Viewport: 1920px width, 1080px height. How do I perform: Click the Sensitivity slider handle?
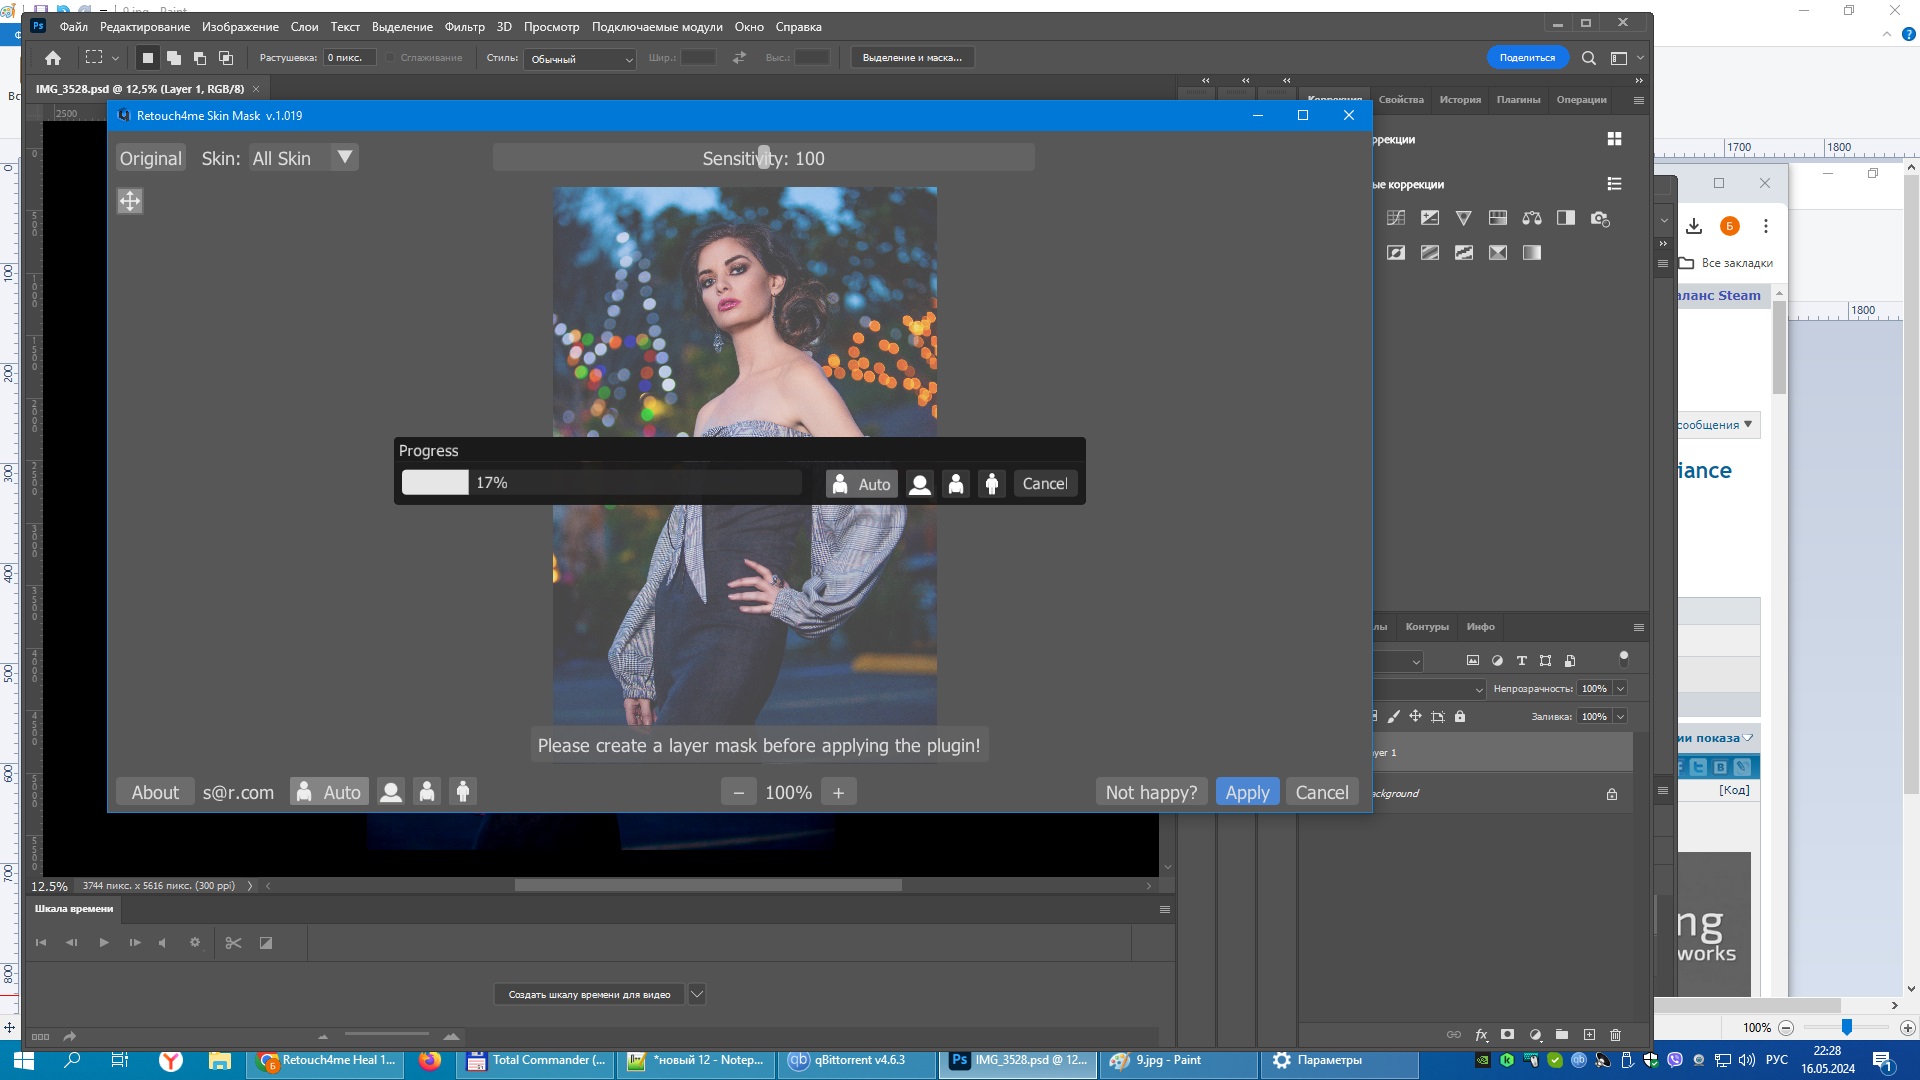tap(764, 157)
